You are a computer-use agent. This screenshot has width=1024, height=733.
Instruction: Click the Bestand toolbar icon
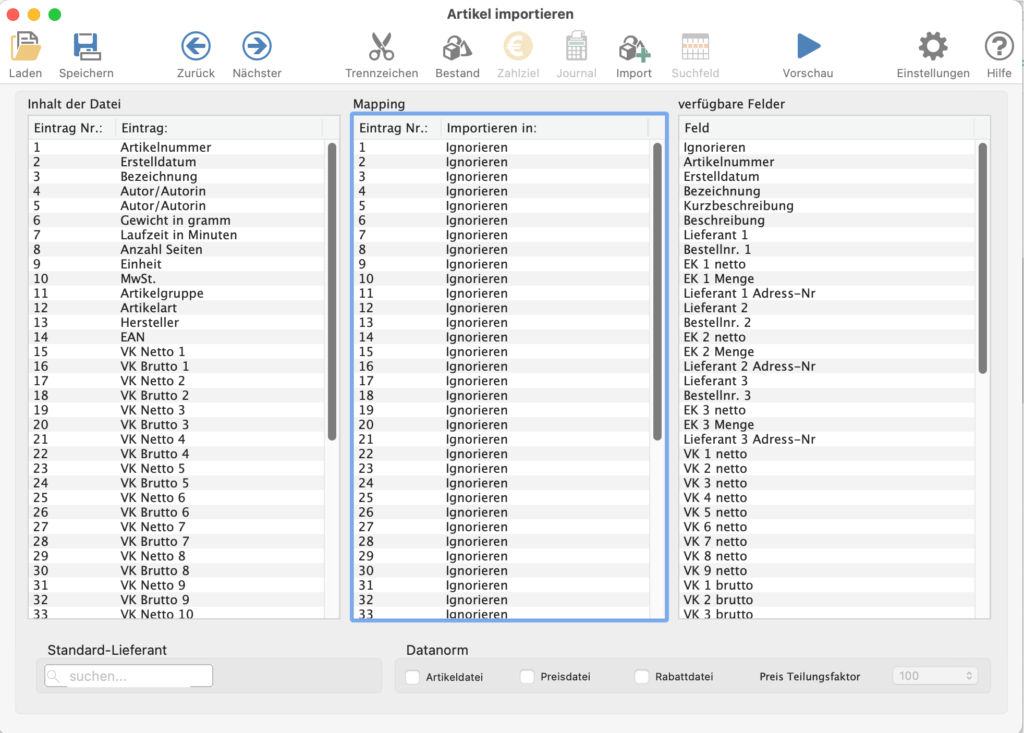(457, 46)
